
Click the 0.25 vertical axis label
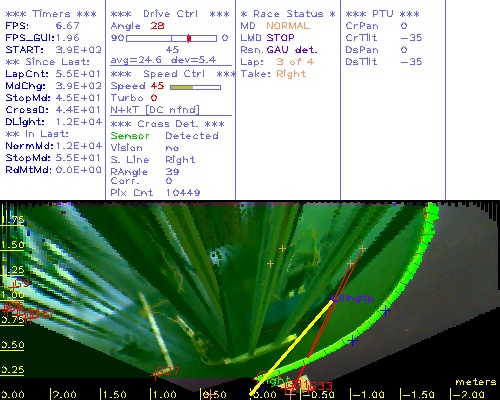13,370
